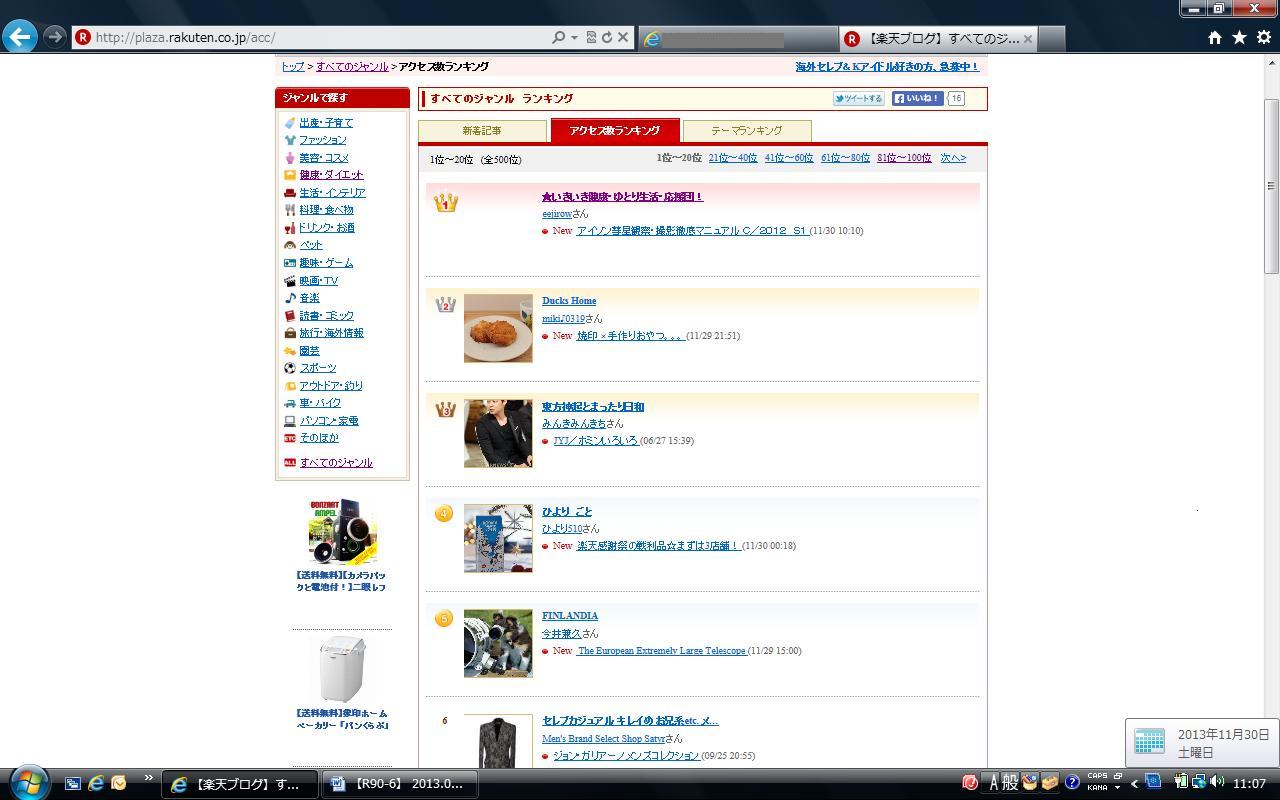Click the Windows Start orb
1280x800 pixels.
click(28, 783)
